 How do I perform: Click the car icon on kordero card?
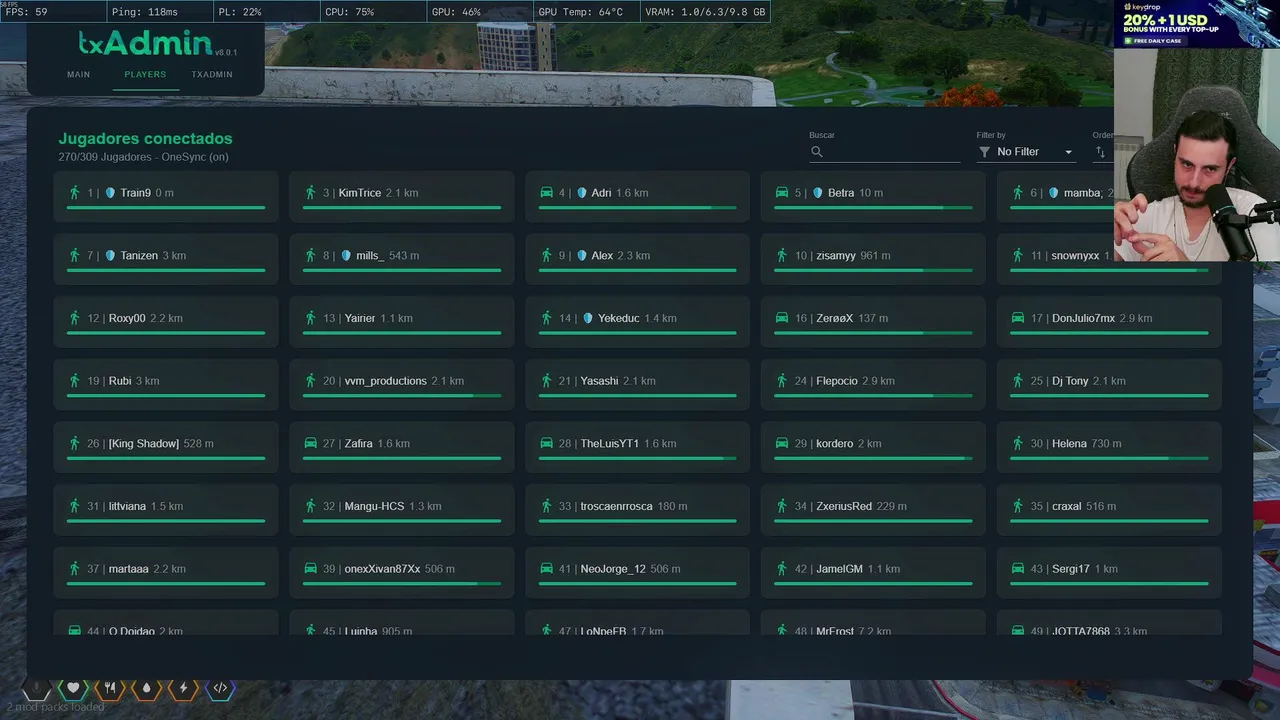click(782, 443)
